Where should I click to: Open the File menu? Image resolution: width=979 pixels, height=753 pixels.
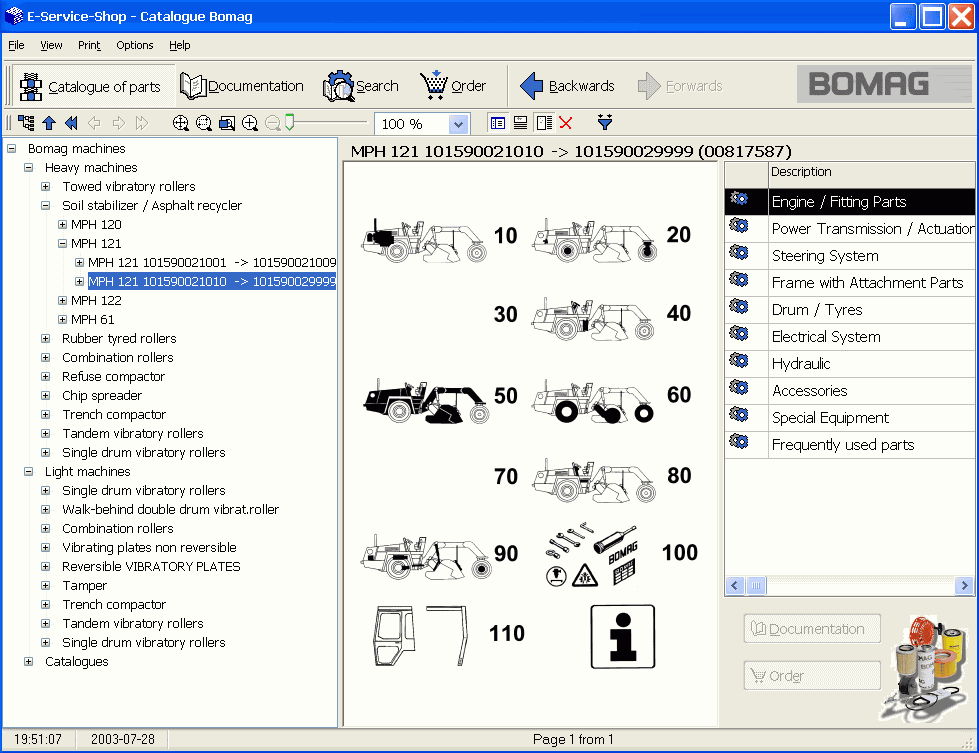16,45
